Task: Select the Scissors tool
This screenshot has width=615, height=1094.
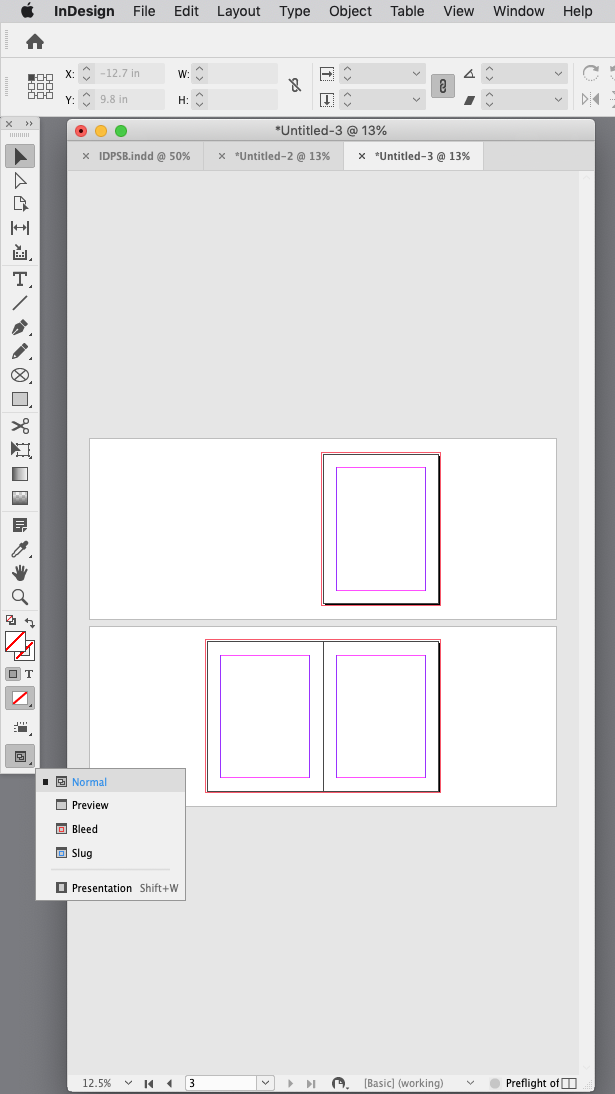Action: coord(20,426)
